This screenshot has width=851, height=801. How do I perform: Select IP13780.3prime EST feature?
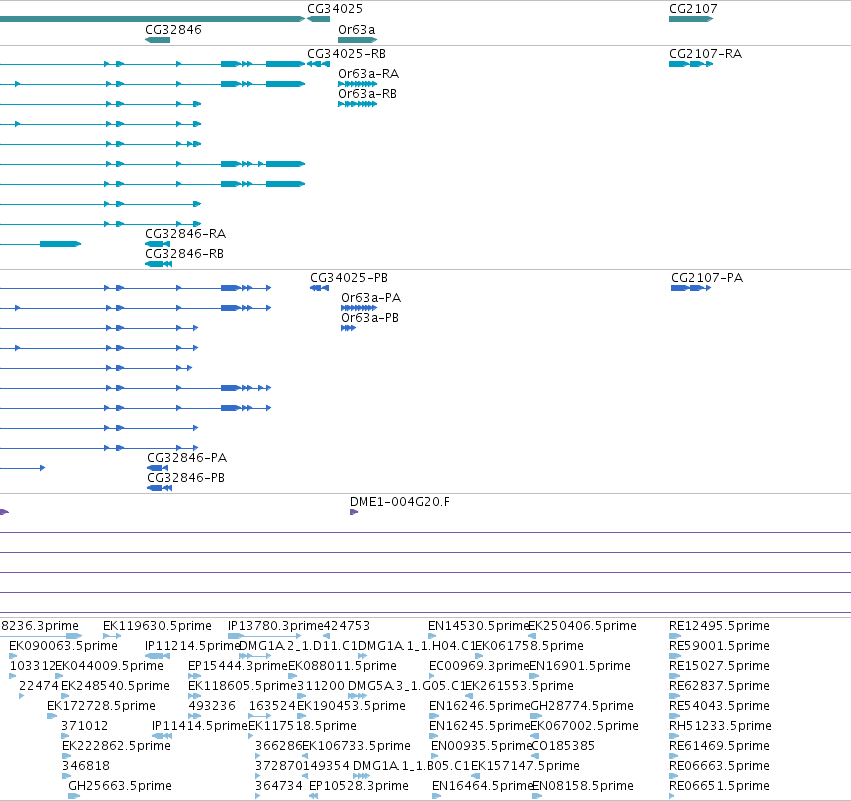(x=264, y=636)
